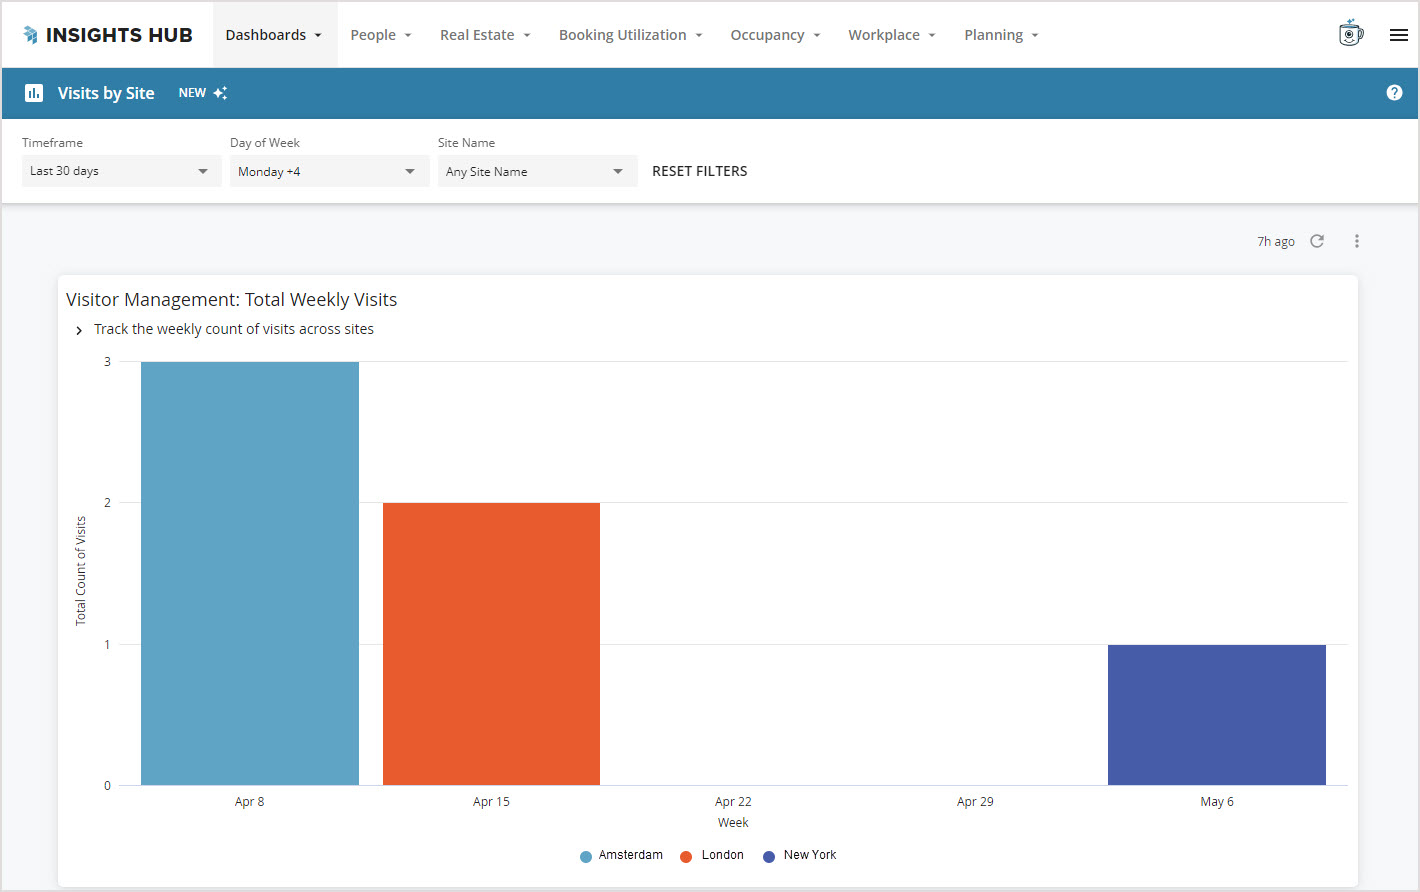Click the dark blue New York bar for May 6
The image size is (1420, 892).
pos(1217,715)
